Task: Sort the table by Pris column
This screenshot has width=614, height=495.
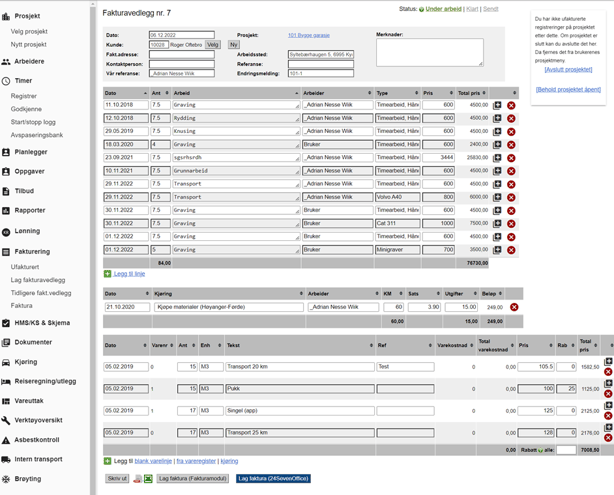Action: click(x=438, y=92)
